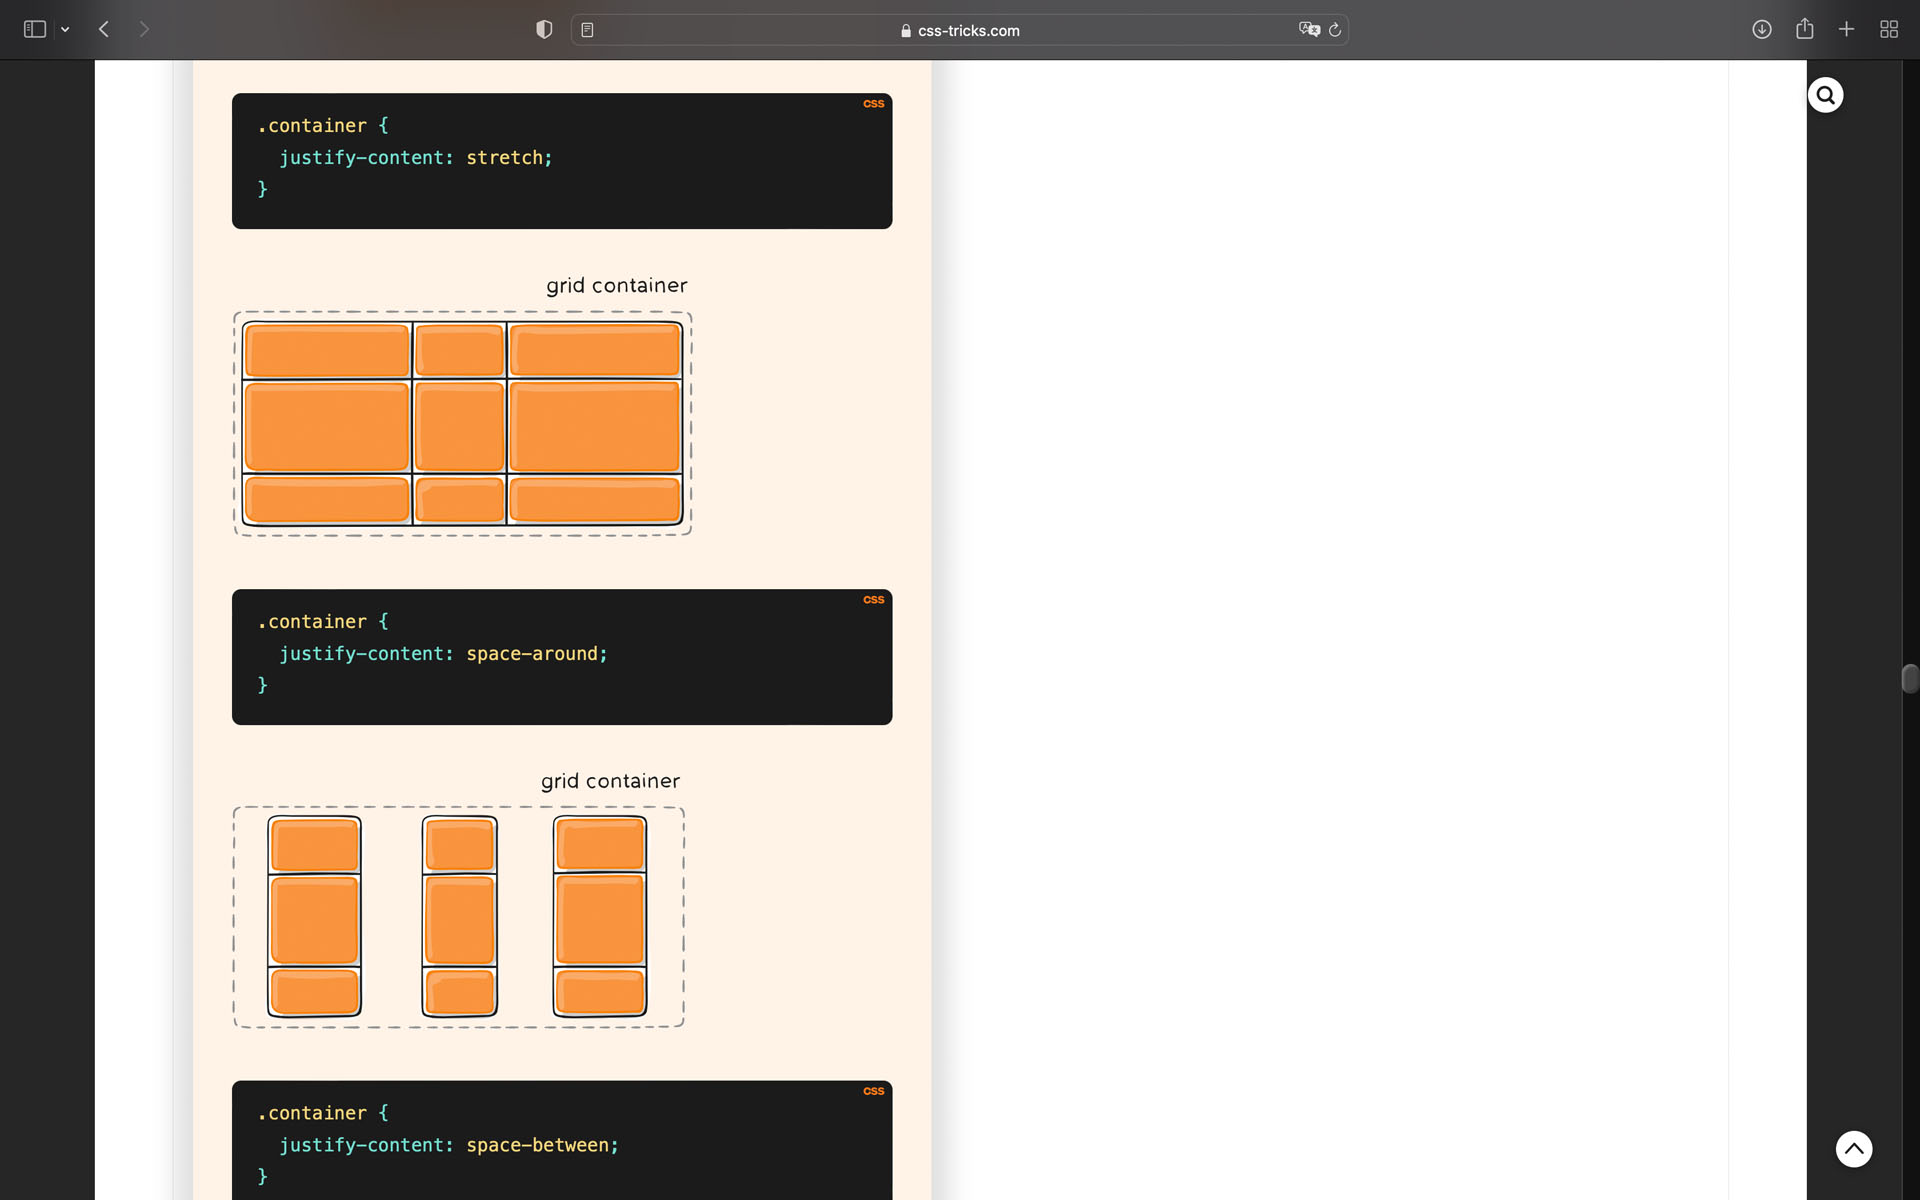Show the Reader view icon
Screen dimensions: 1920x1200
tap(588, 30)
